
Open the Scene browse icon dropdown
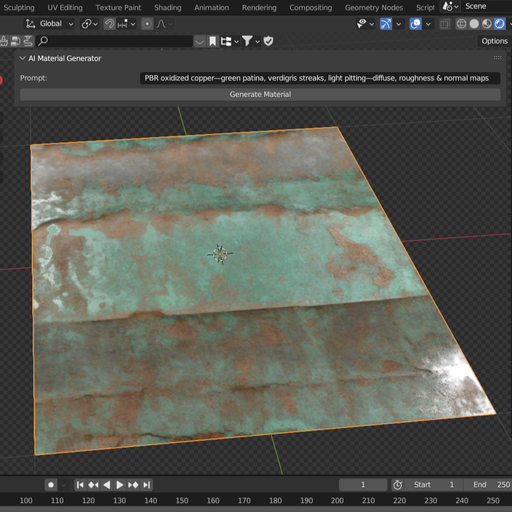(x=451, y=6)
